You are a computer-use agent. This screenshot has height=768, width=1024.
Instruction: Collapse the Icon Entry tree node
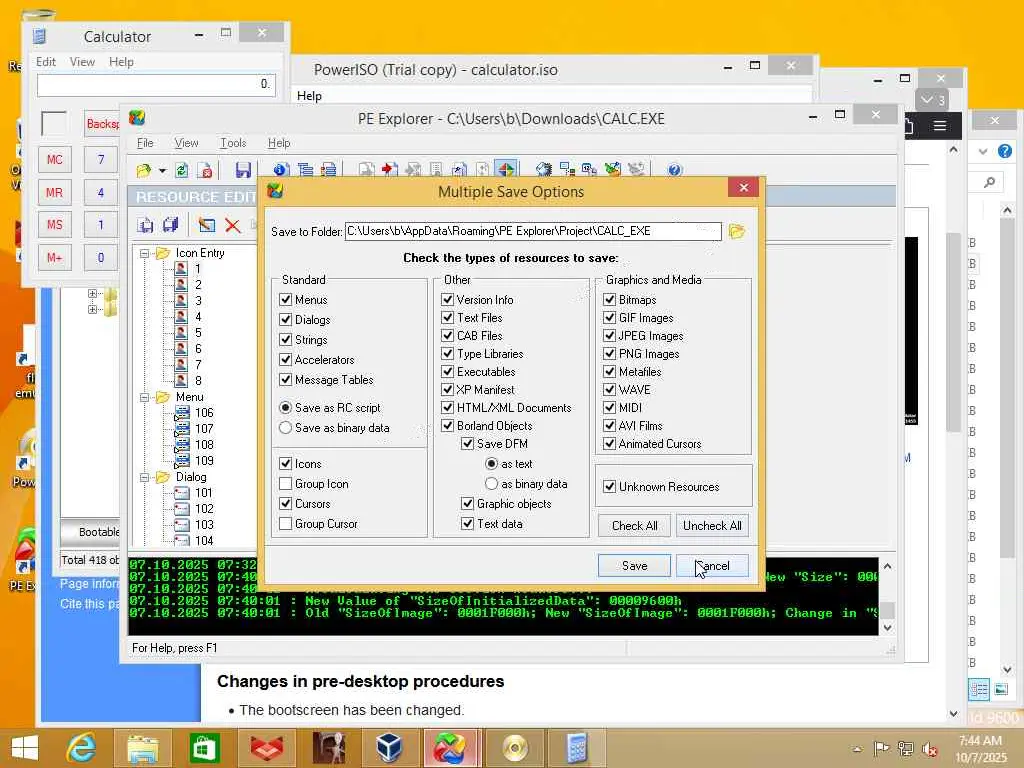[144, 253]
